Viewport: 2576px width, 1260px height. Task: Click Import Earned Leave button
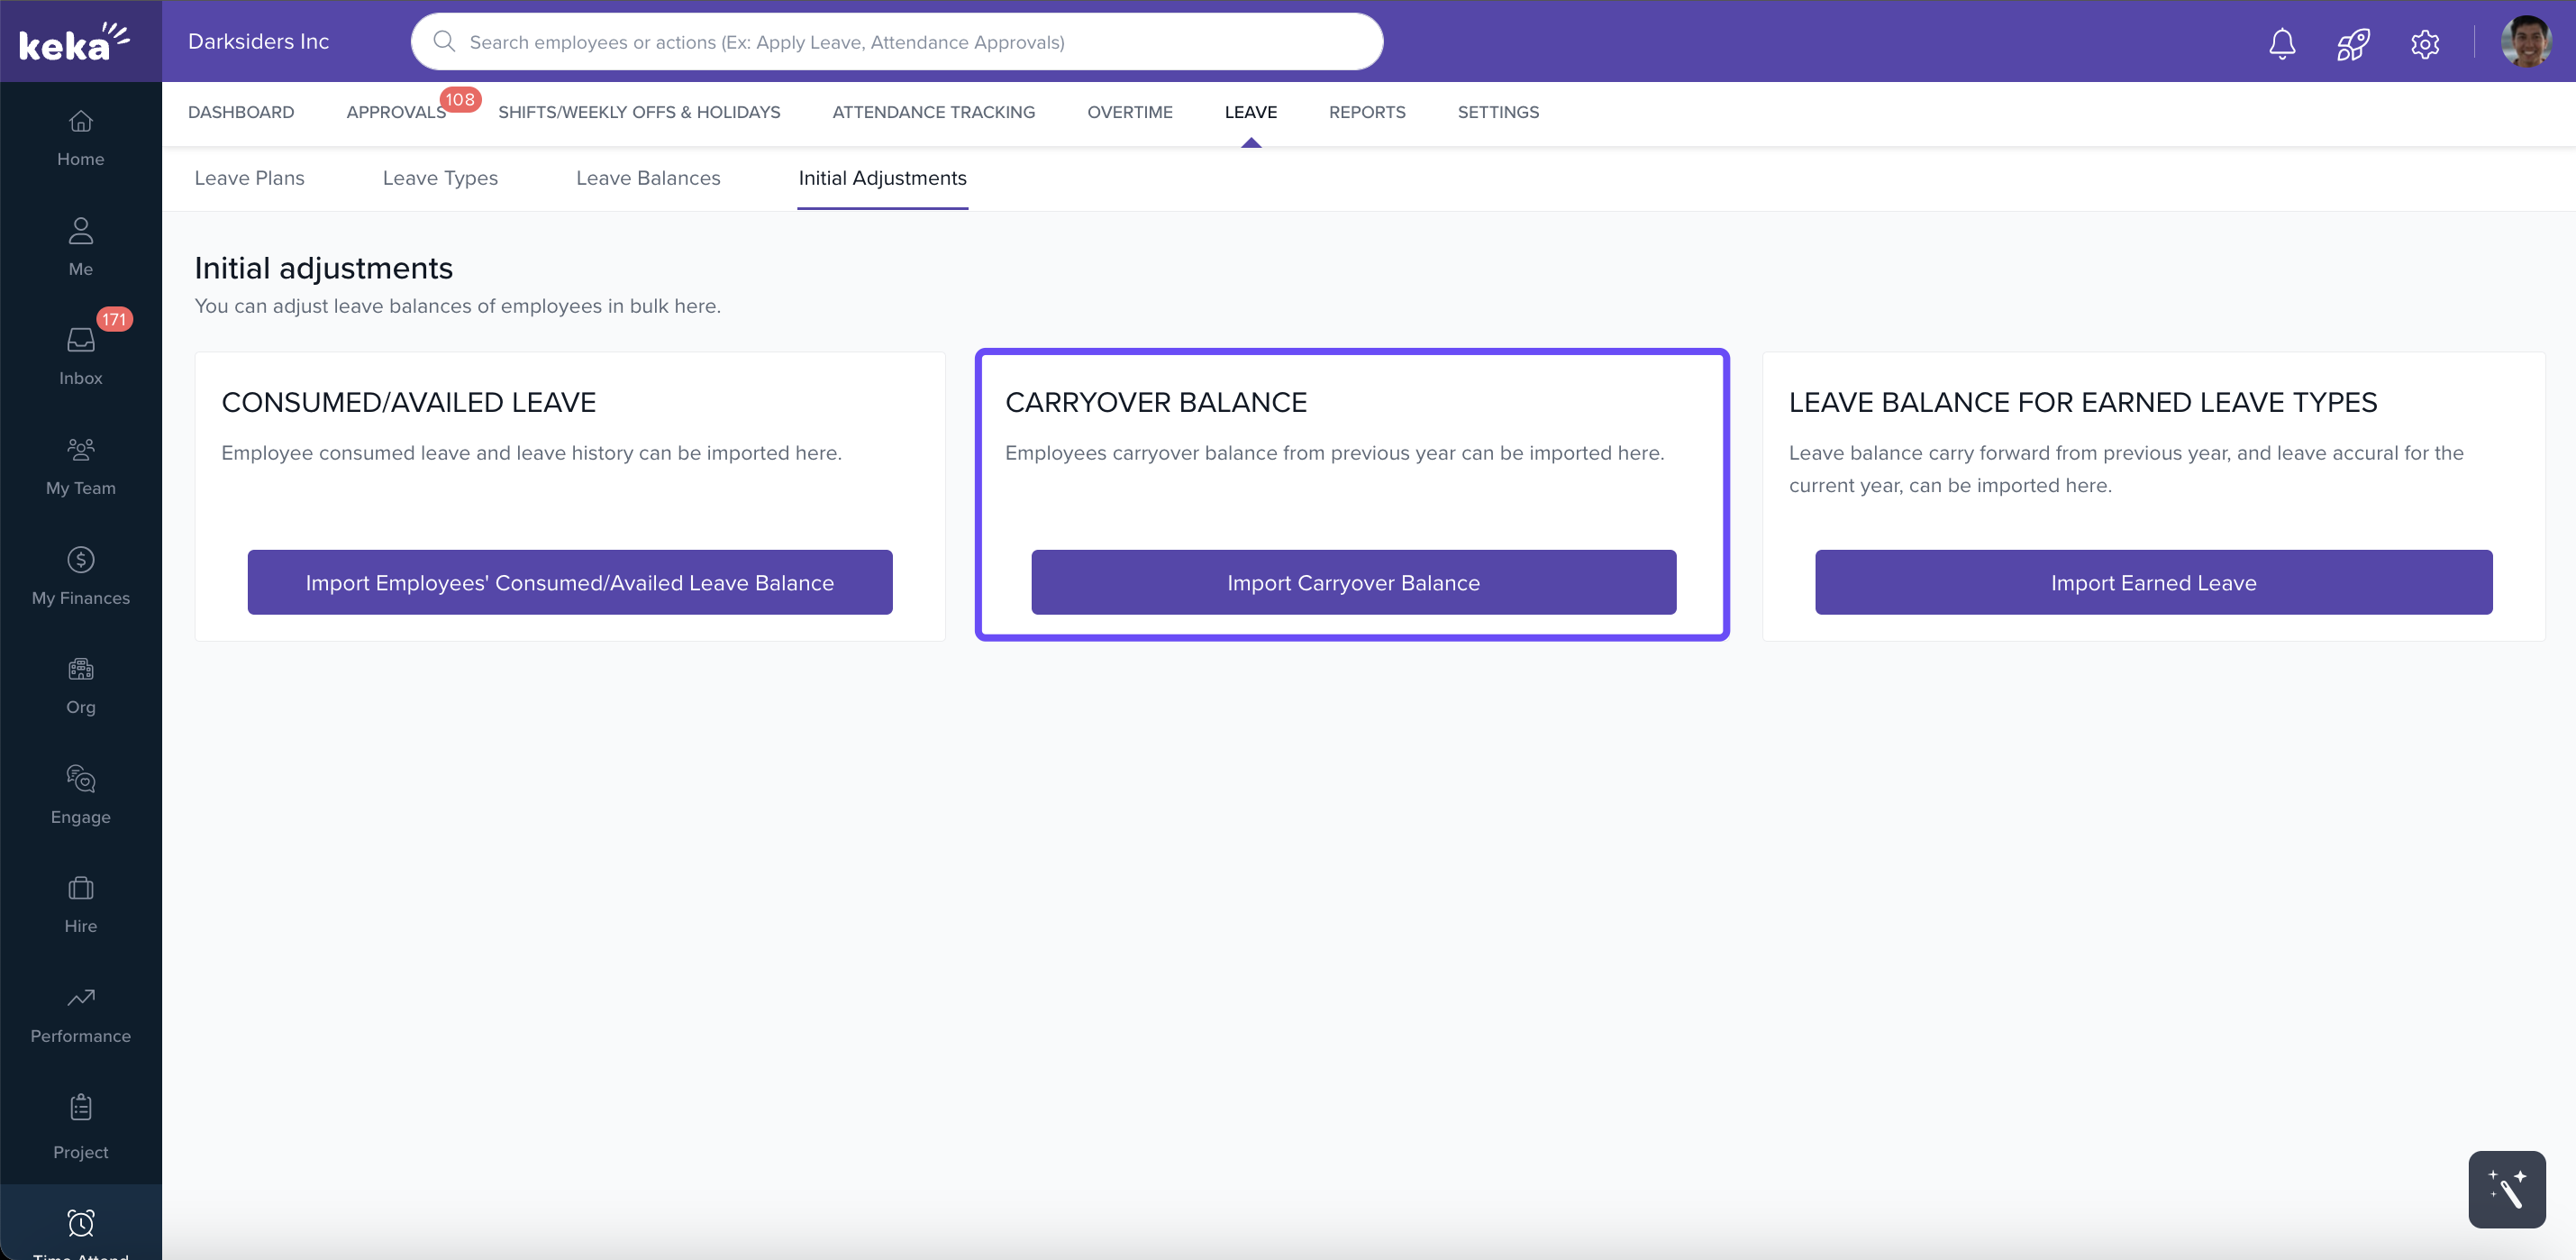coord(2152,583)
